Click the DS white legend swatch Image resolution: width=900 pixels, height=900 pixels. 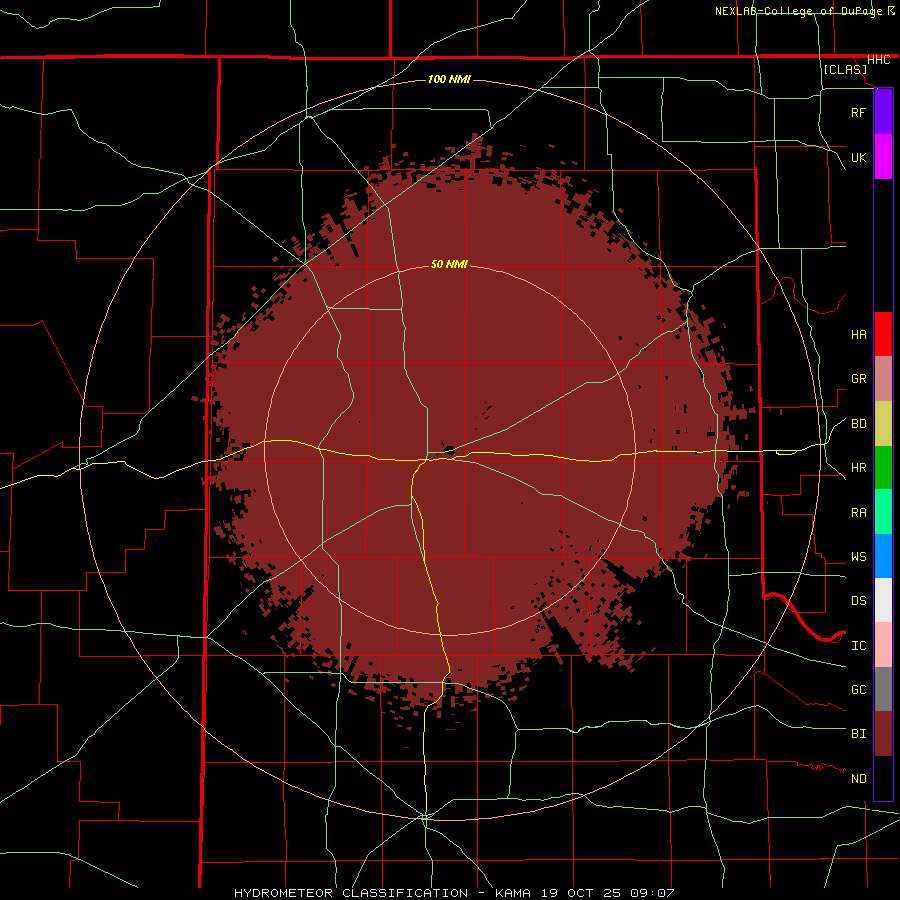click(x=883, y=600)
